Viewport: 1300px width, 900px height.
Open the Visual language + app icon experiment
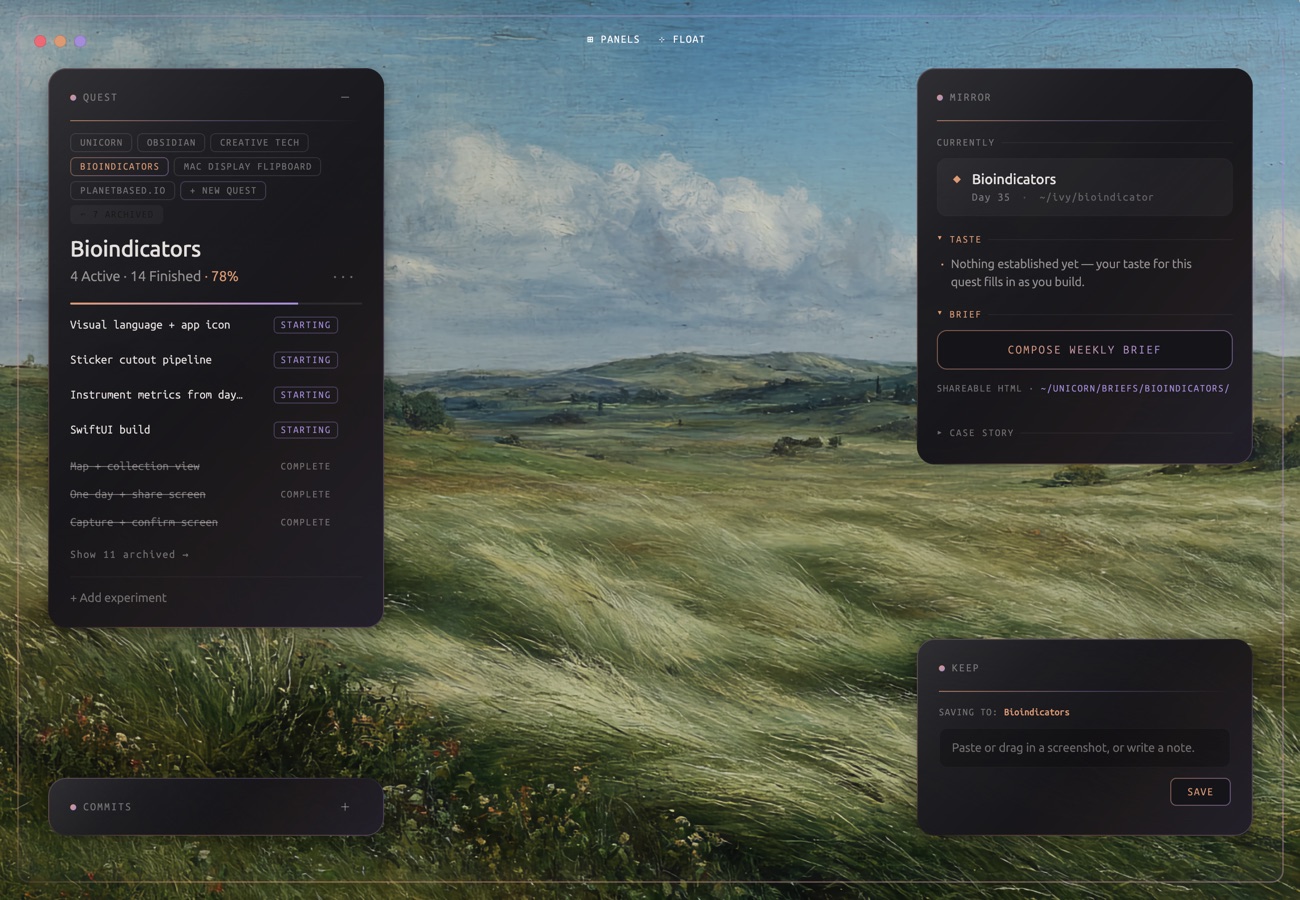pyautogui.click(x=150, y=325)
